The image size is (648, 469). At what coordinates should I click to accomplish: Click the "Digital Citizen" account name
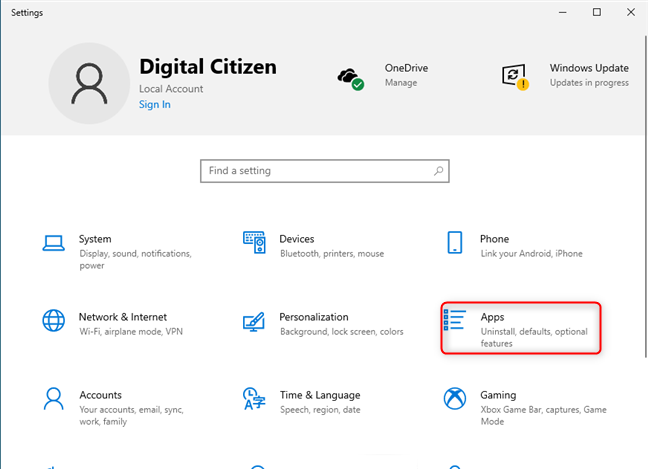coord(208,67)
